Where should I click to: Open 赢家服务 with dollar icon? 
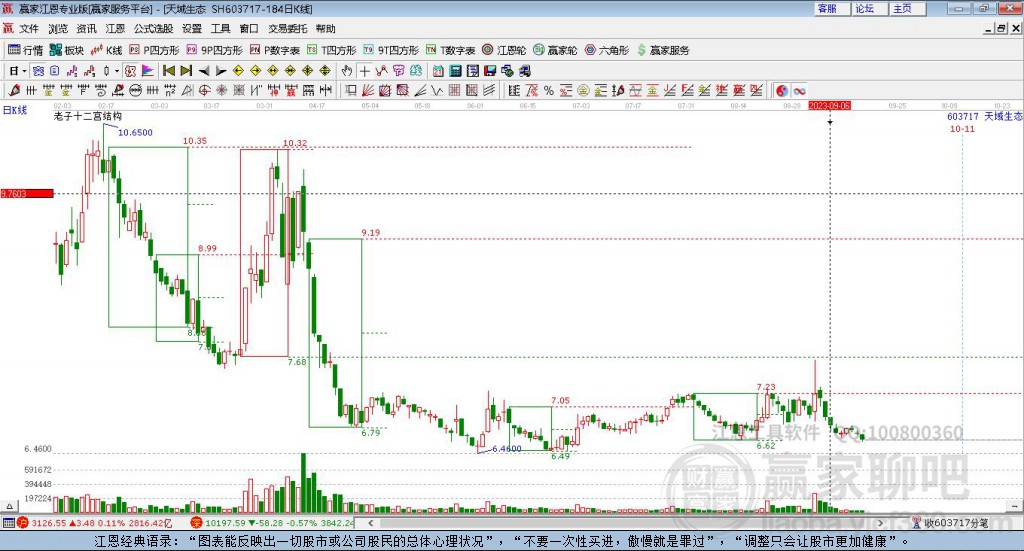click(663, 50)
